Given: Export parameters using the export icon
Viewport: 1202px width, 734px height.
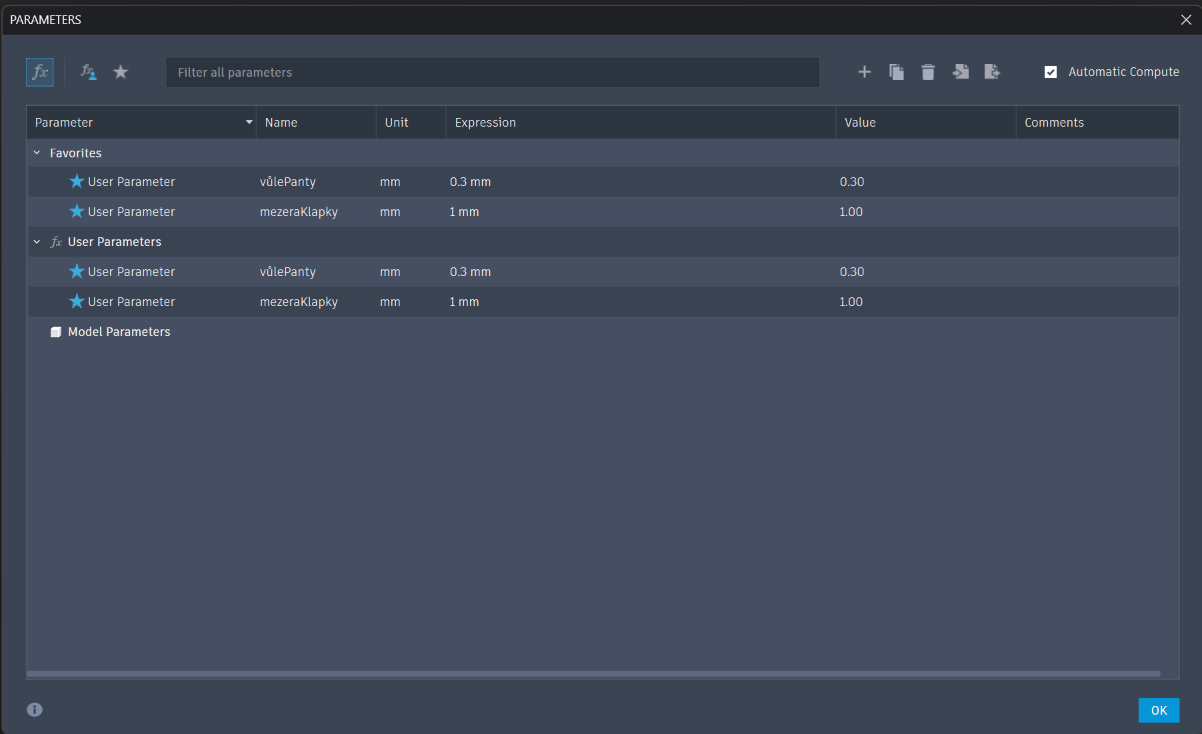Looking at the screenshot, I should (x=992, y=72).
